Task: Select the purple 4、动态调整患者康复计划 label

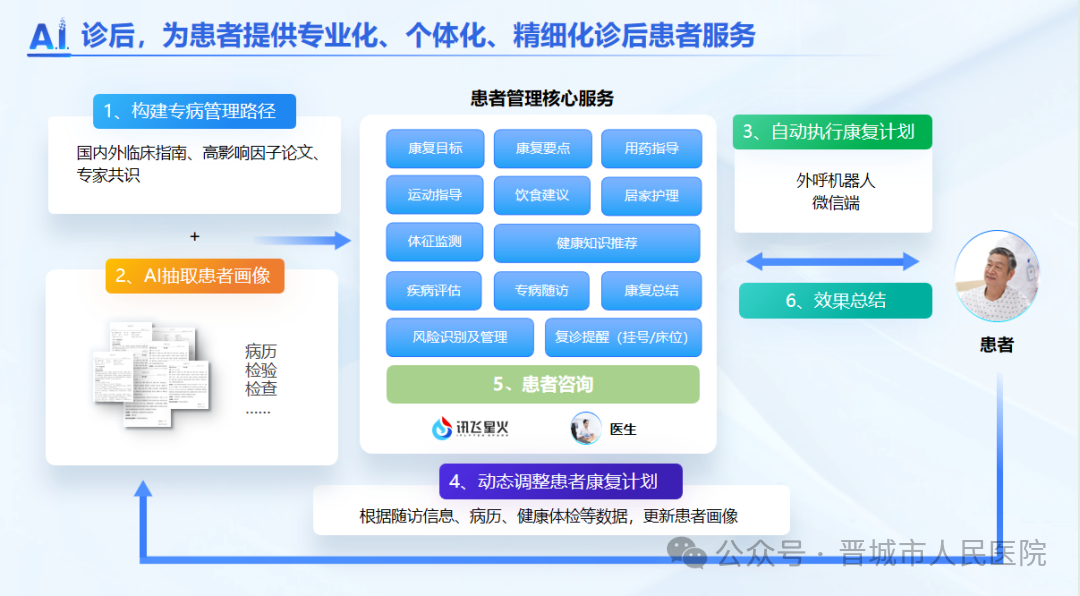Action: pyautogui.click(x=561, y=481)
